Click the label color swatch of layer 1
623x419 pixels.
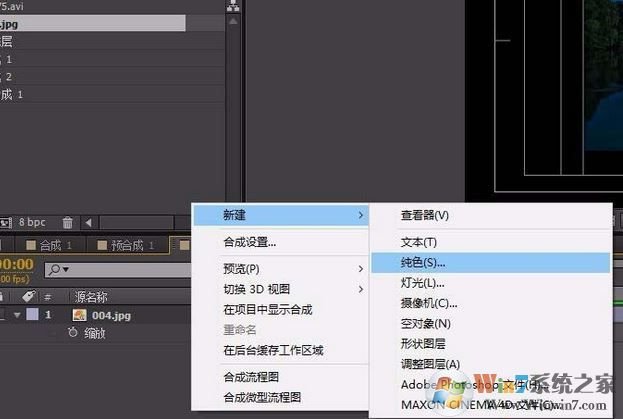(32, 315)
